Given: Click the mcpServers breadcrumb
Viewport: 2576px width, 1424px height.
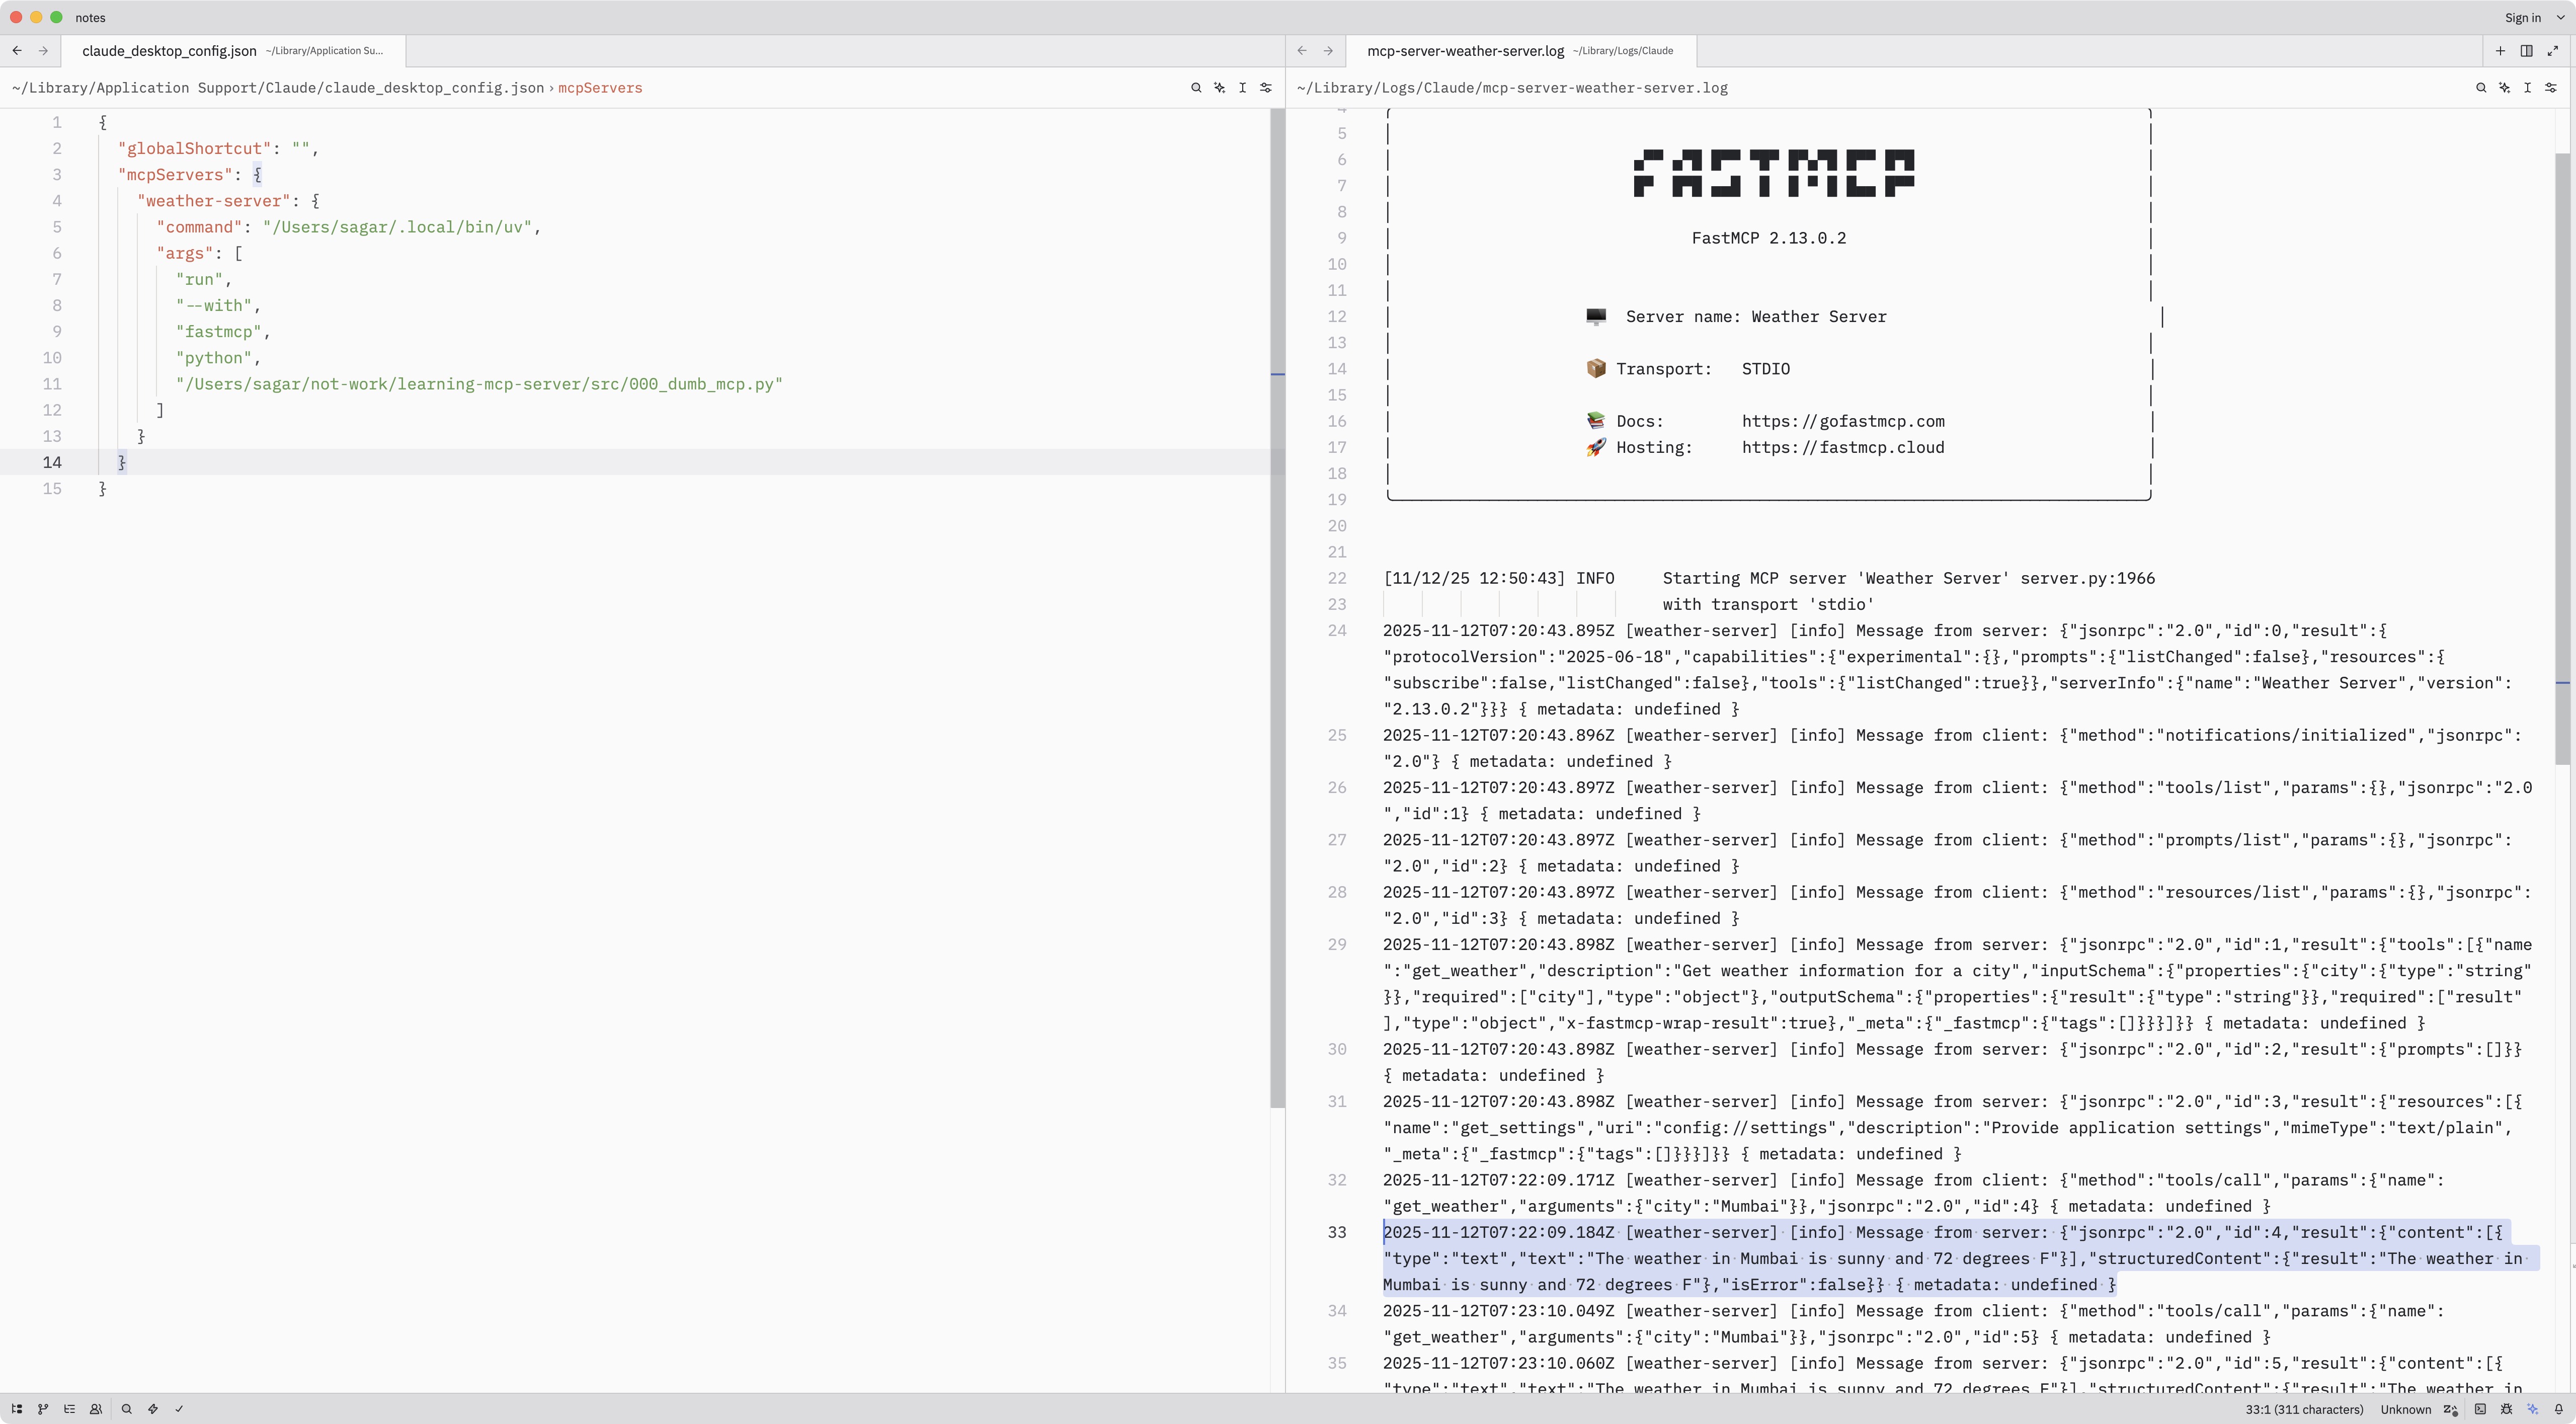Looking at the screenshot, I should tap(600, 88).
